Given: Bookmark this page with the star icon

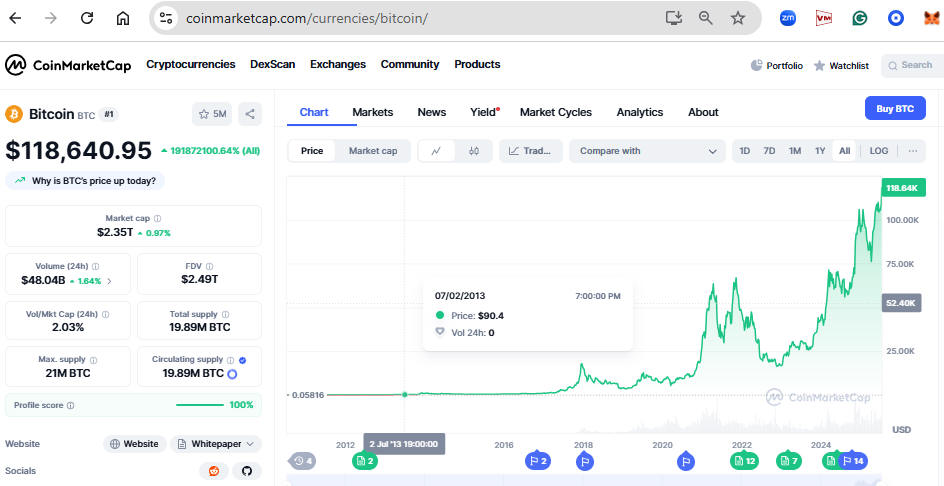Looking at the screenshot, I should [x=738, y=18].
